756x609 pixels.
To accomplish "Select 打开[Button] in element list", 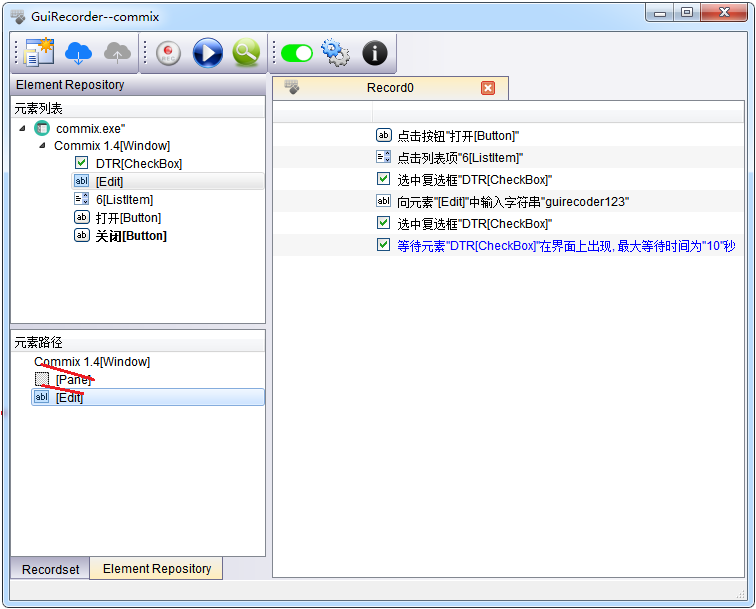I will click(x=128, y=218).
